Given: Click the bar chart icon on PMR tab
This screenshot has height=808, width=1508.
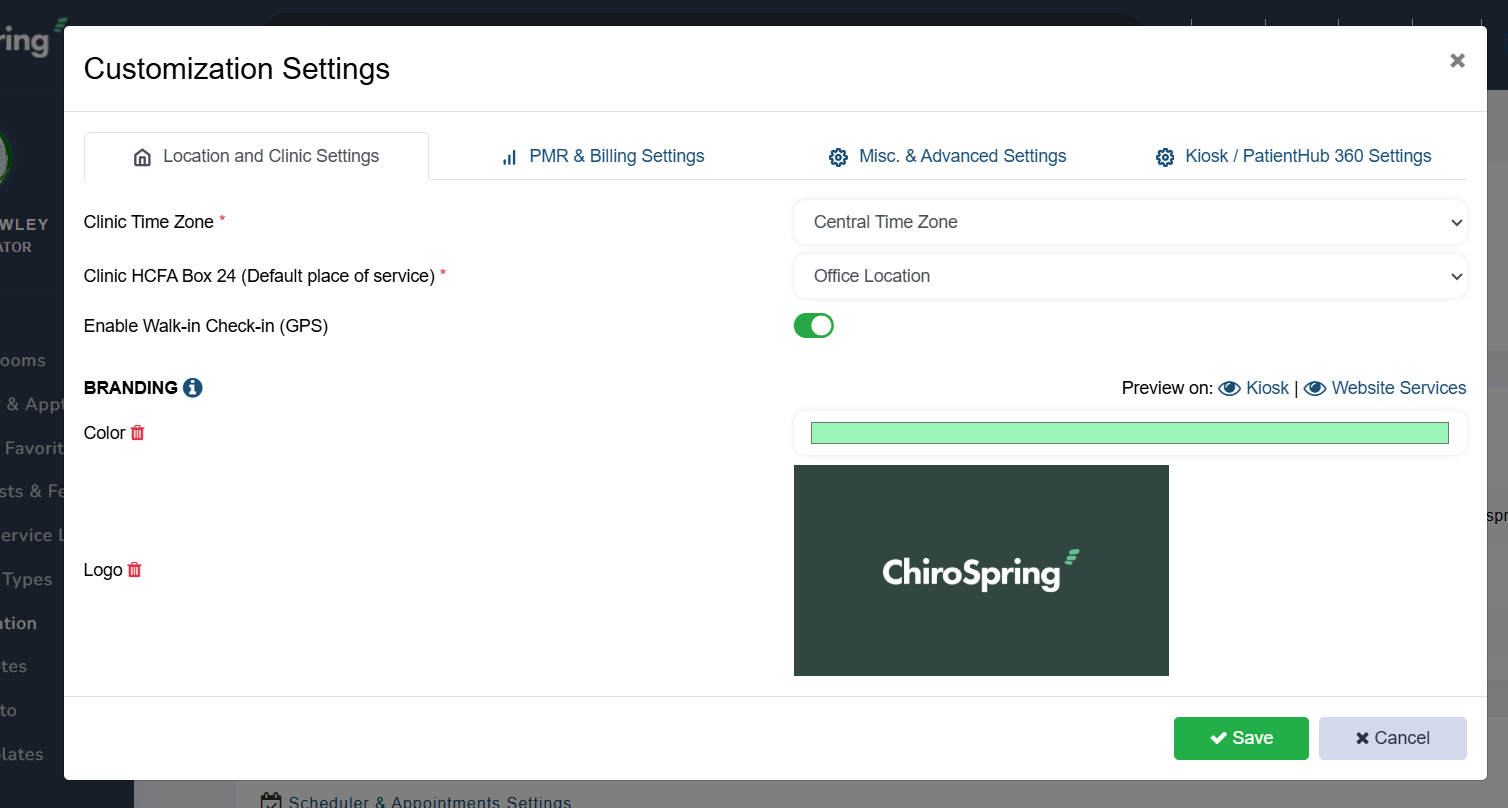Looking at the screenshot, I should (510, 157).
